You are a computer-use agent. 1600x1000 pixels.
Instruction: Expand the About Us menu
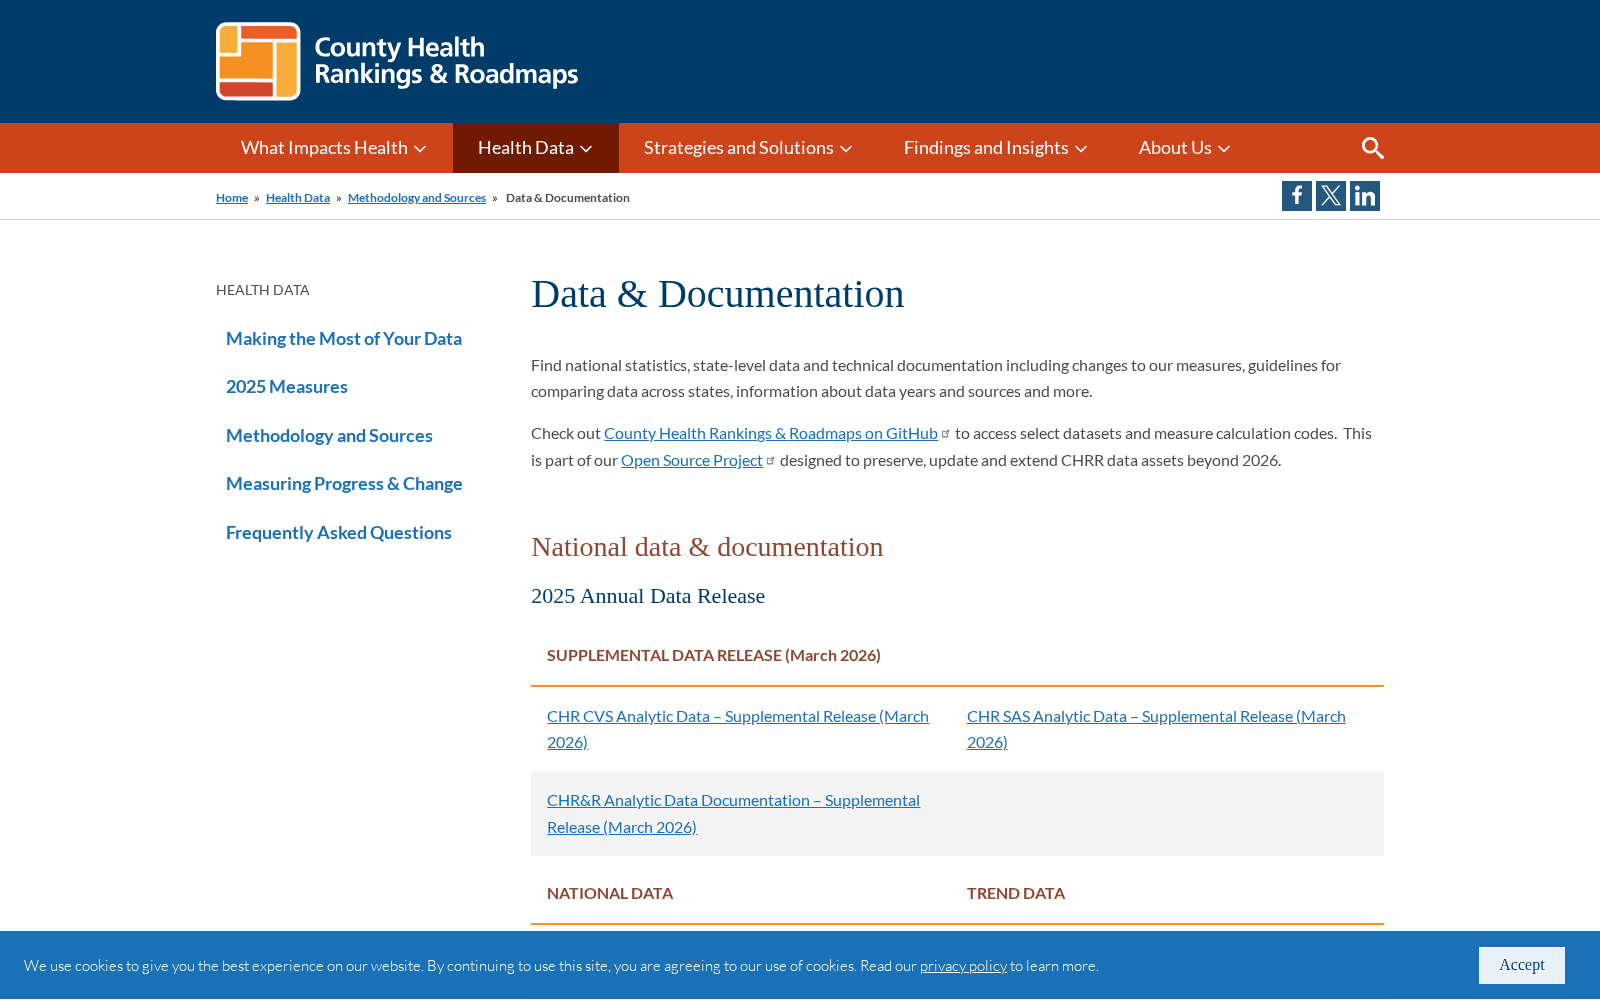pyautogui.click(x=1185, y=148)
